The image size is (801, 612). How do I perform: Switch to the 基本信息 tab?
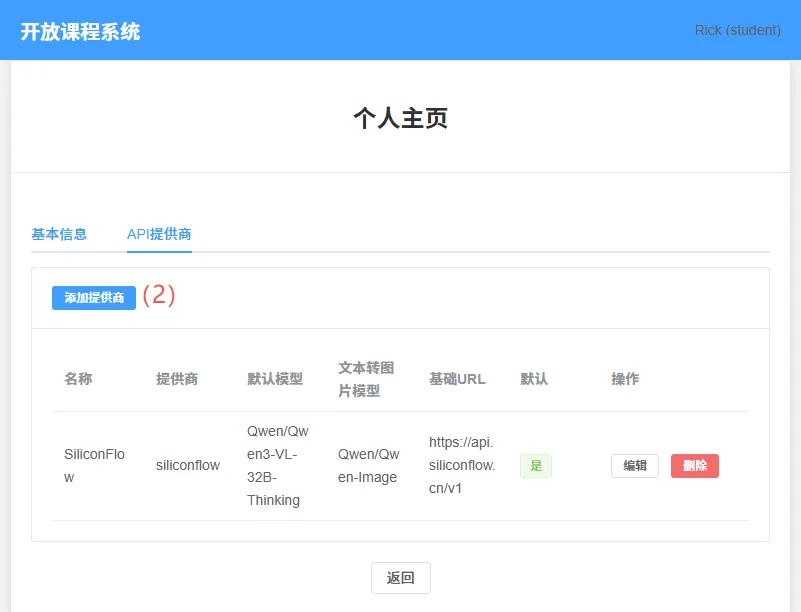[59, 234]
